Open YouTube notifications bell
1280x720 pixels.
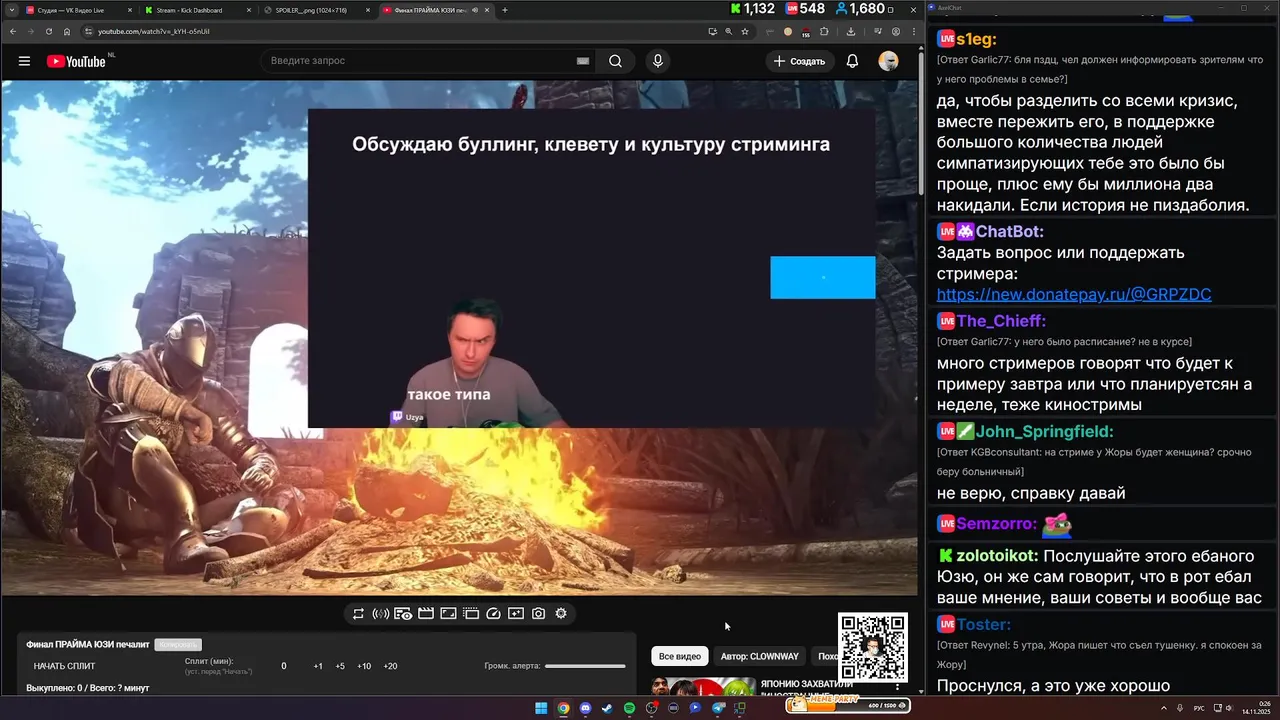(x=852, y=61)
